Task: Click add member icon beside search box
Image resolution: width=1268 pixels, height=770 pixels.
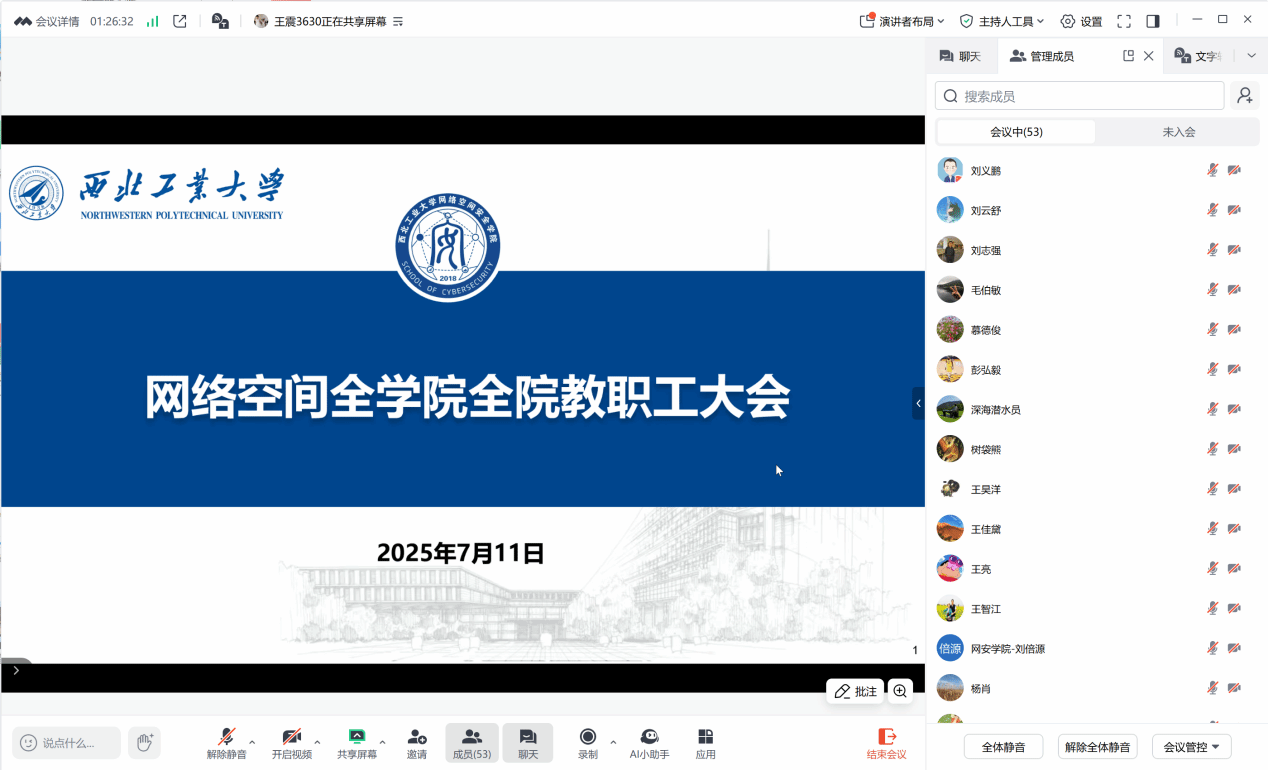Action: click(x=1244, y=96)
